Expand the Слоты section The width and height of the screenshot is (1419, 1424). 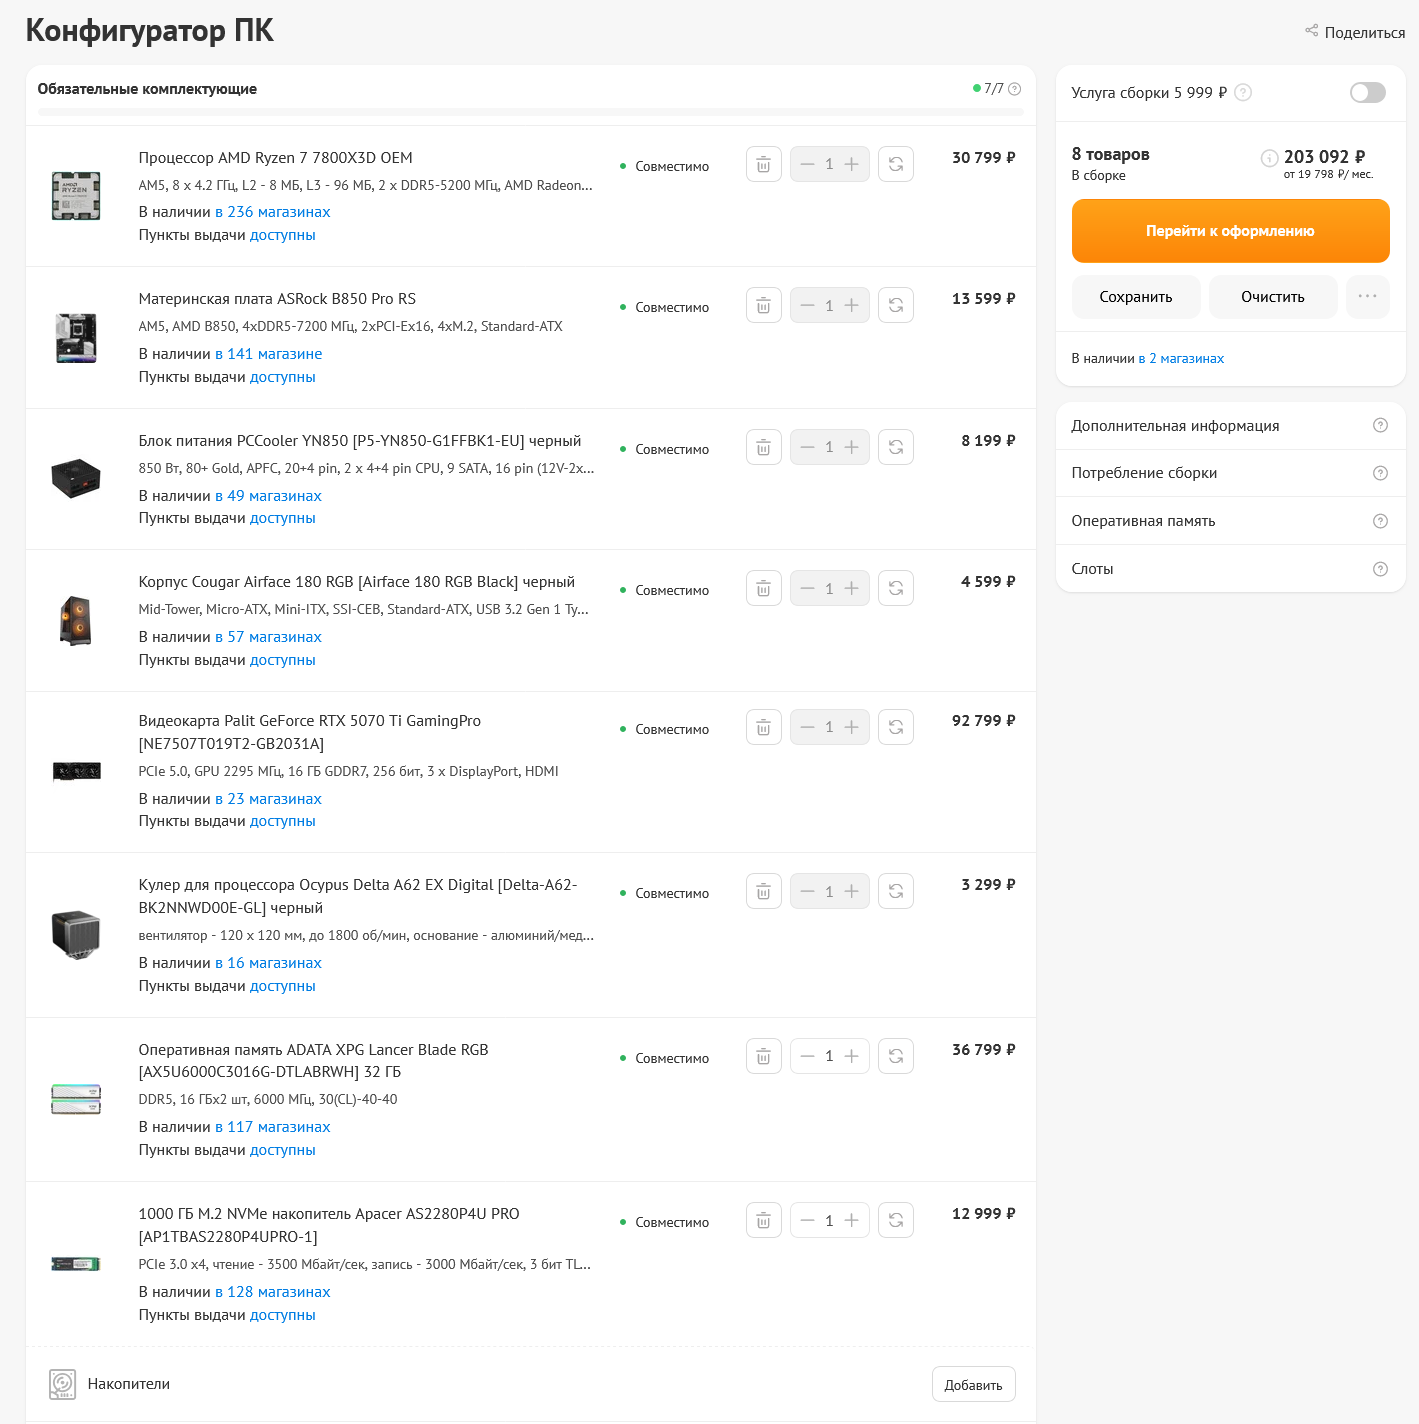tap(1230, 569)
